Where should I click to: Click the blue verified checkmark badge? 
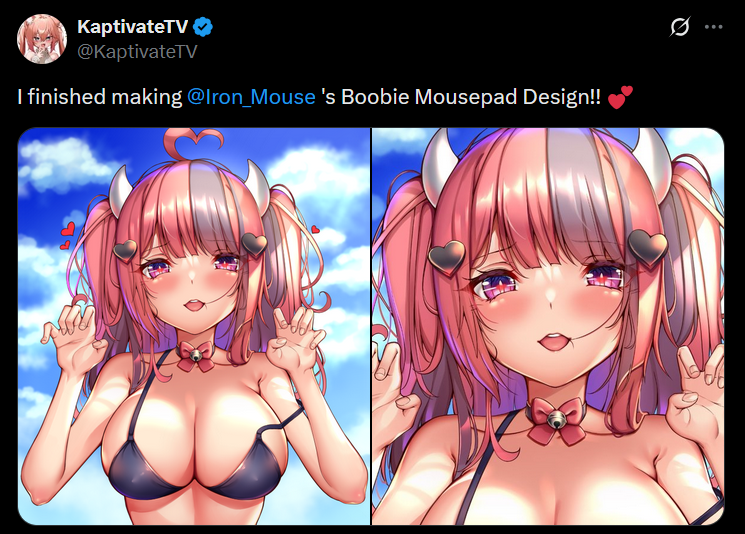tap(203, 27)
